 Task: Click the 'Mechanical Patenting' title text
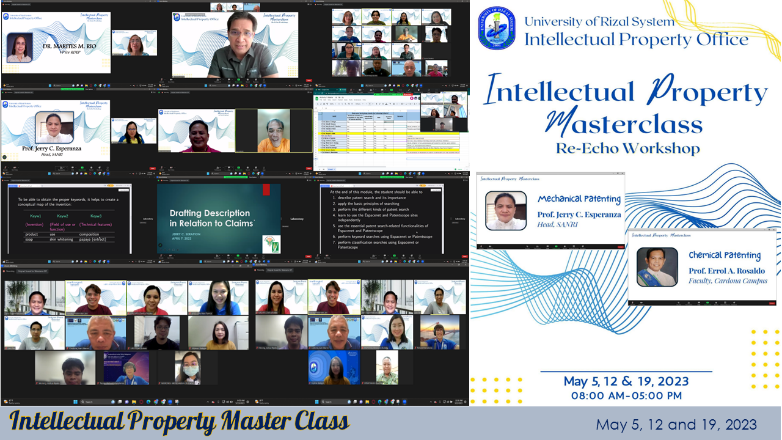click(x=579, y=199)
